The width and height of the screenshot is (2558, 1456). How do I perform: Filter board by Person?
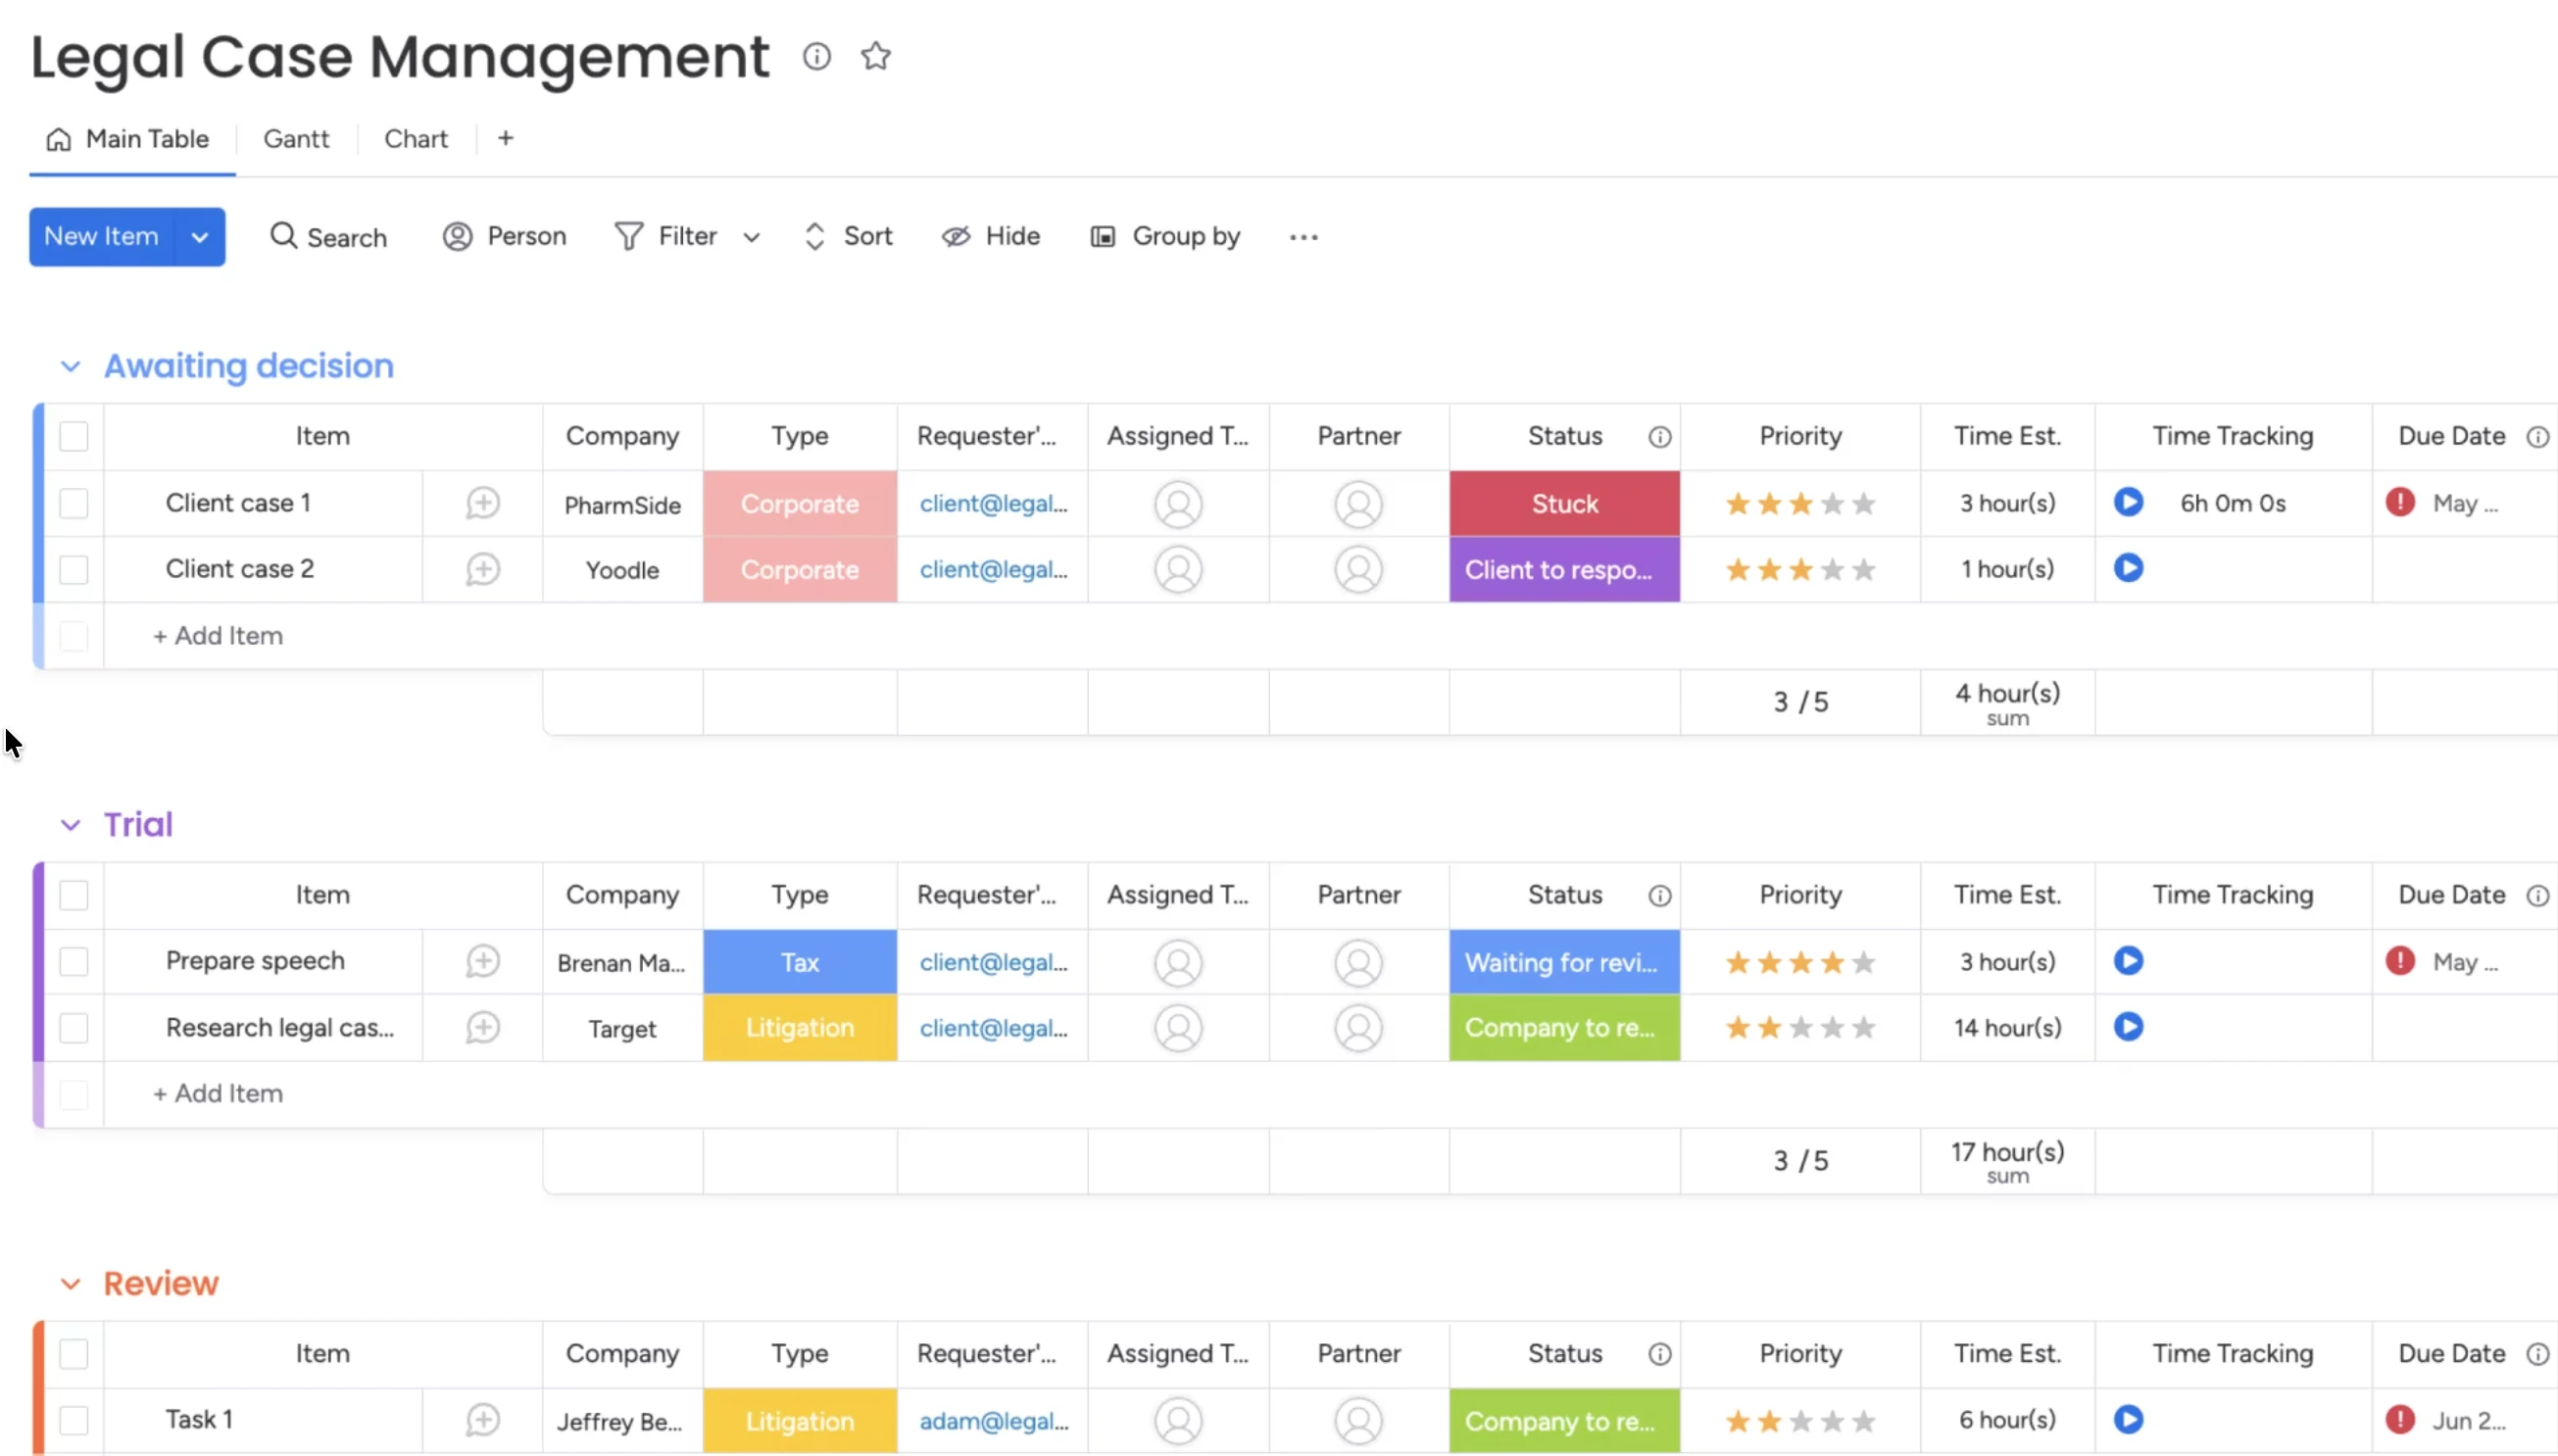pyautogui.click(x=505, y=236)
